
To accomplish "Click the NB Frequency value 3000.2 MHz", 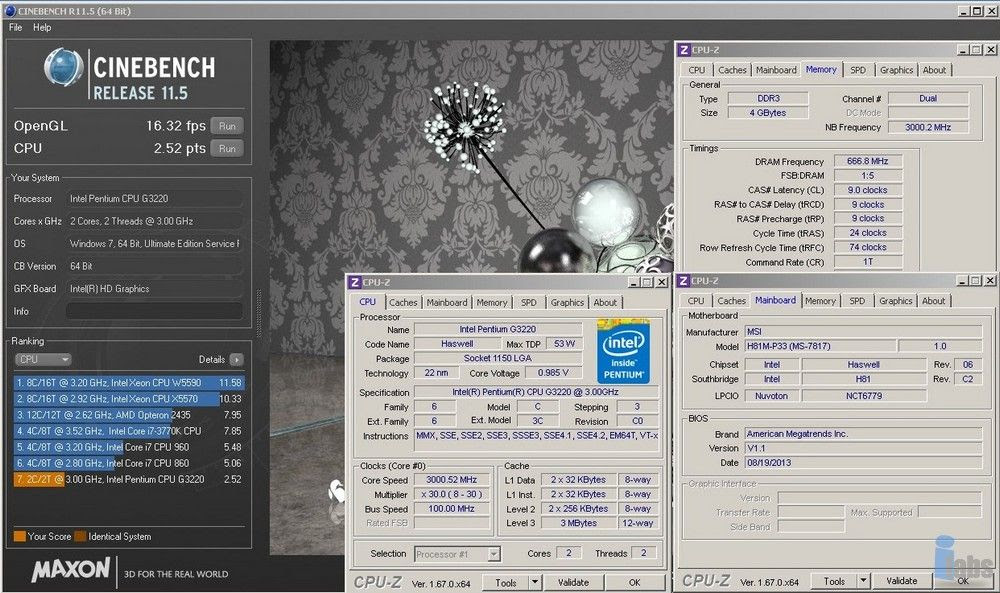I will (x=928, y=128).
